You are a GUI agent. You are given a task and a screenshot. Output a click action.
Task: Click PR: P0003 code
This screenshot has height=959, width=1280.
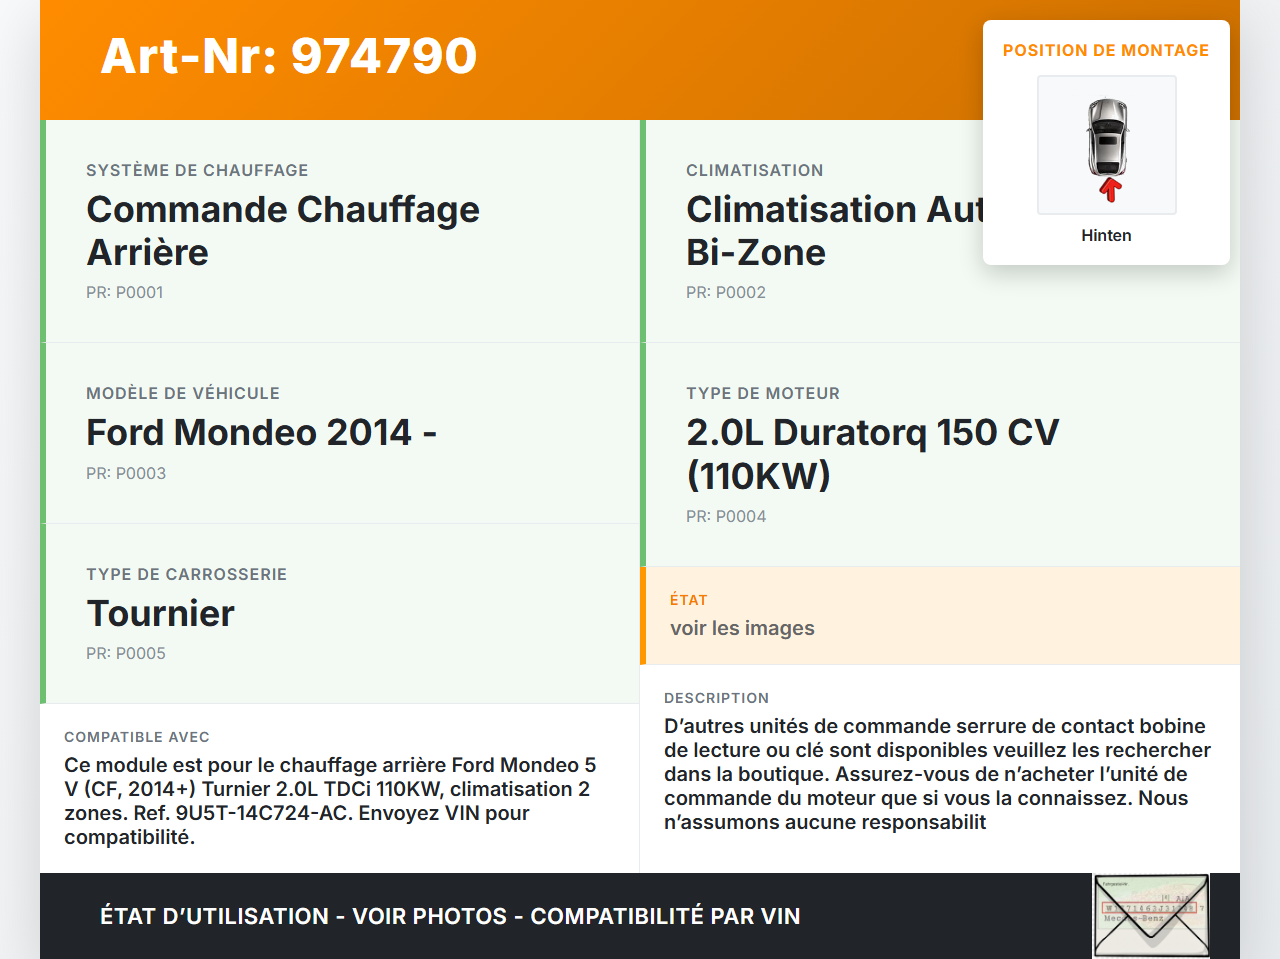coord(126,474)
